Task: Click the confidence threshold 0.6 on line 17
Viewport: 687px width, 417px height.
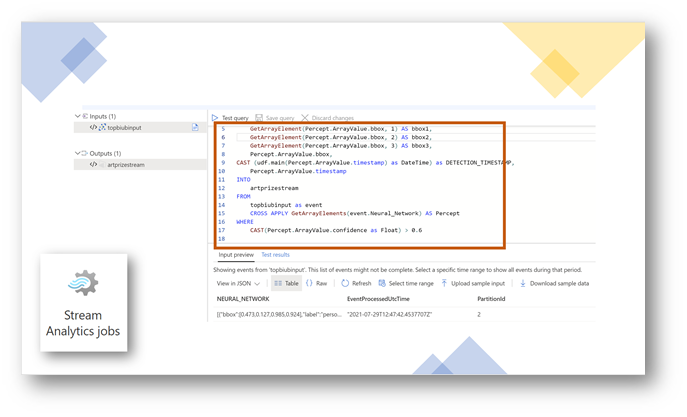Action: tap(417, 230)
